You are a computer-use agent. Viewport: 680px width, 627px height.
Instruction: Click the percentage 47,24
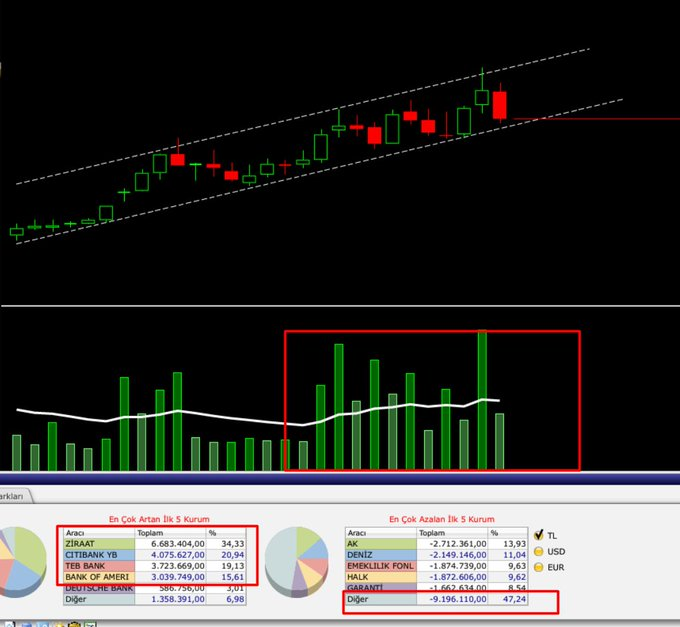(515, 599)
